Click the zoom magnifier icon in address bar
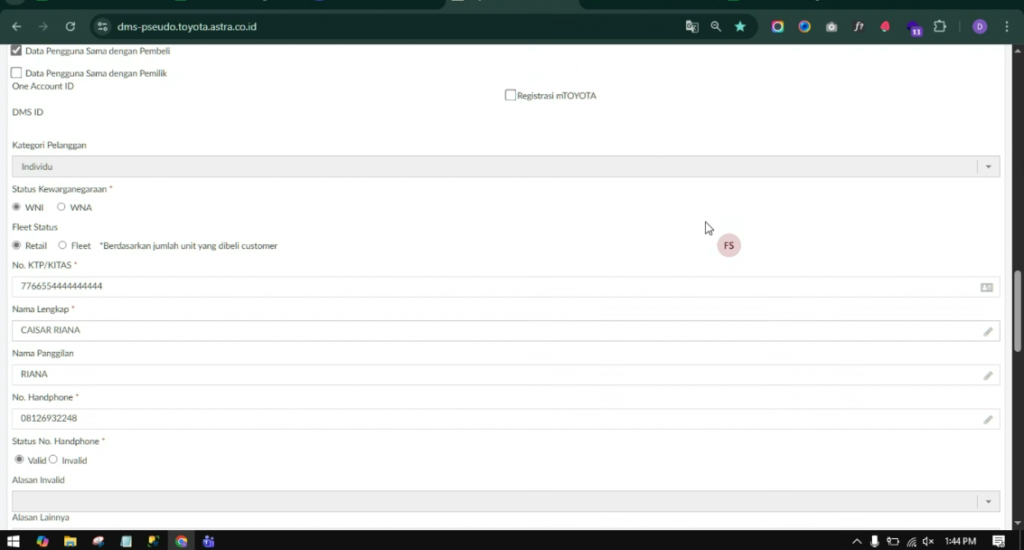This screenshot has height=550, width=1024. (716, 27)
